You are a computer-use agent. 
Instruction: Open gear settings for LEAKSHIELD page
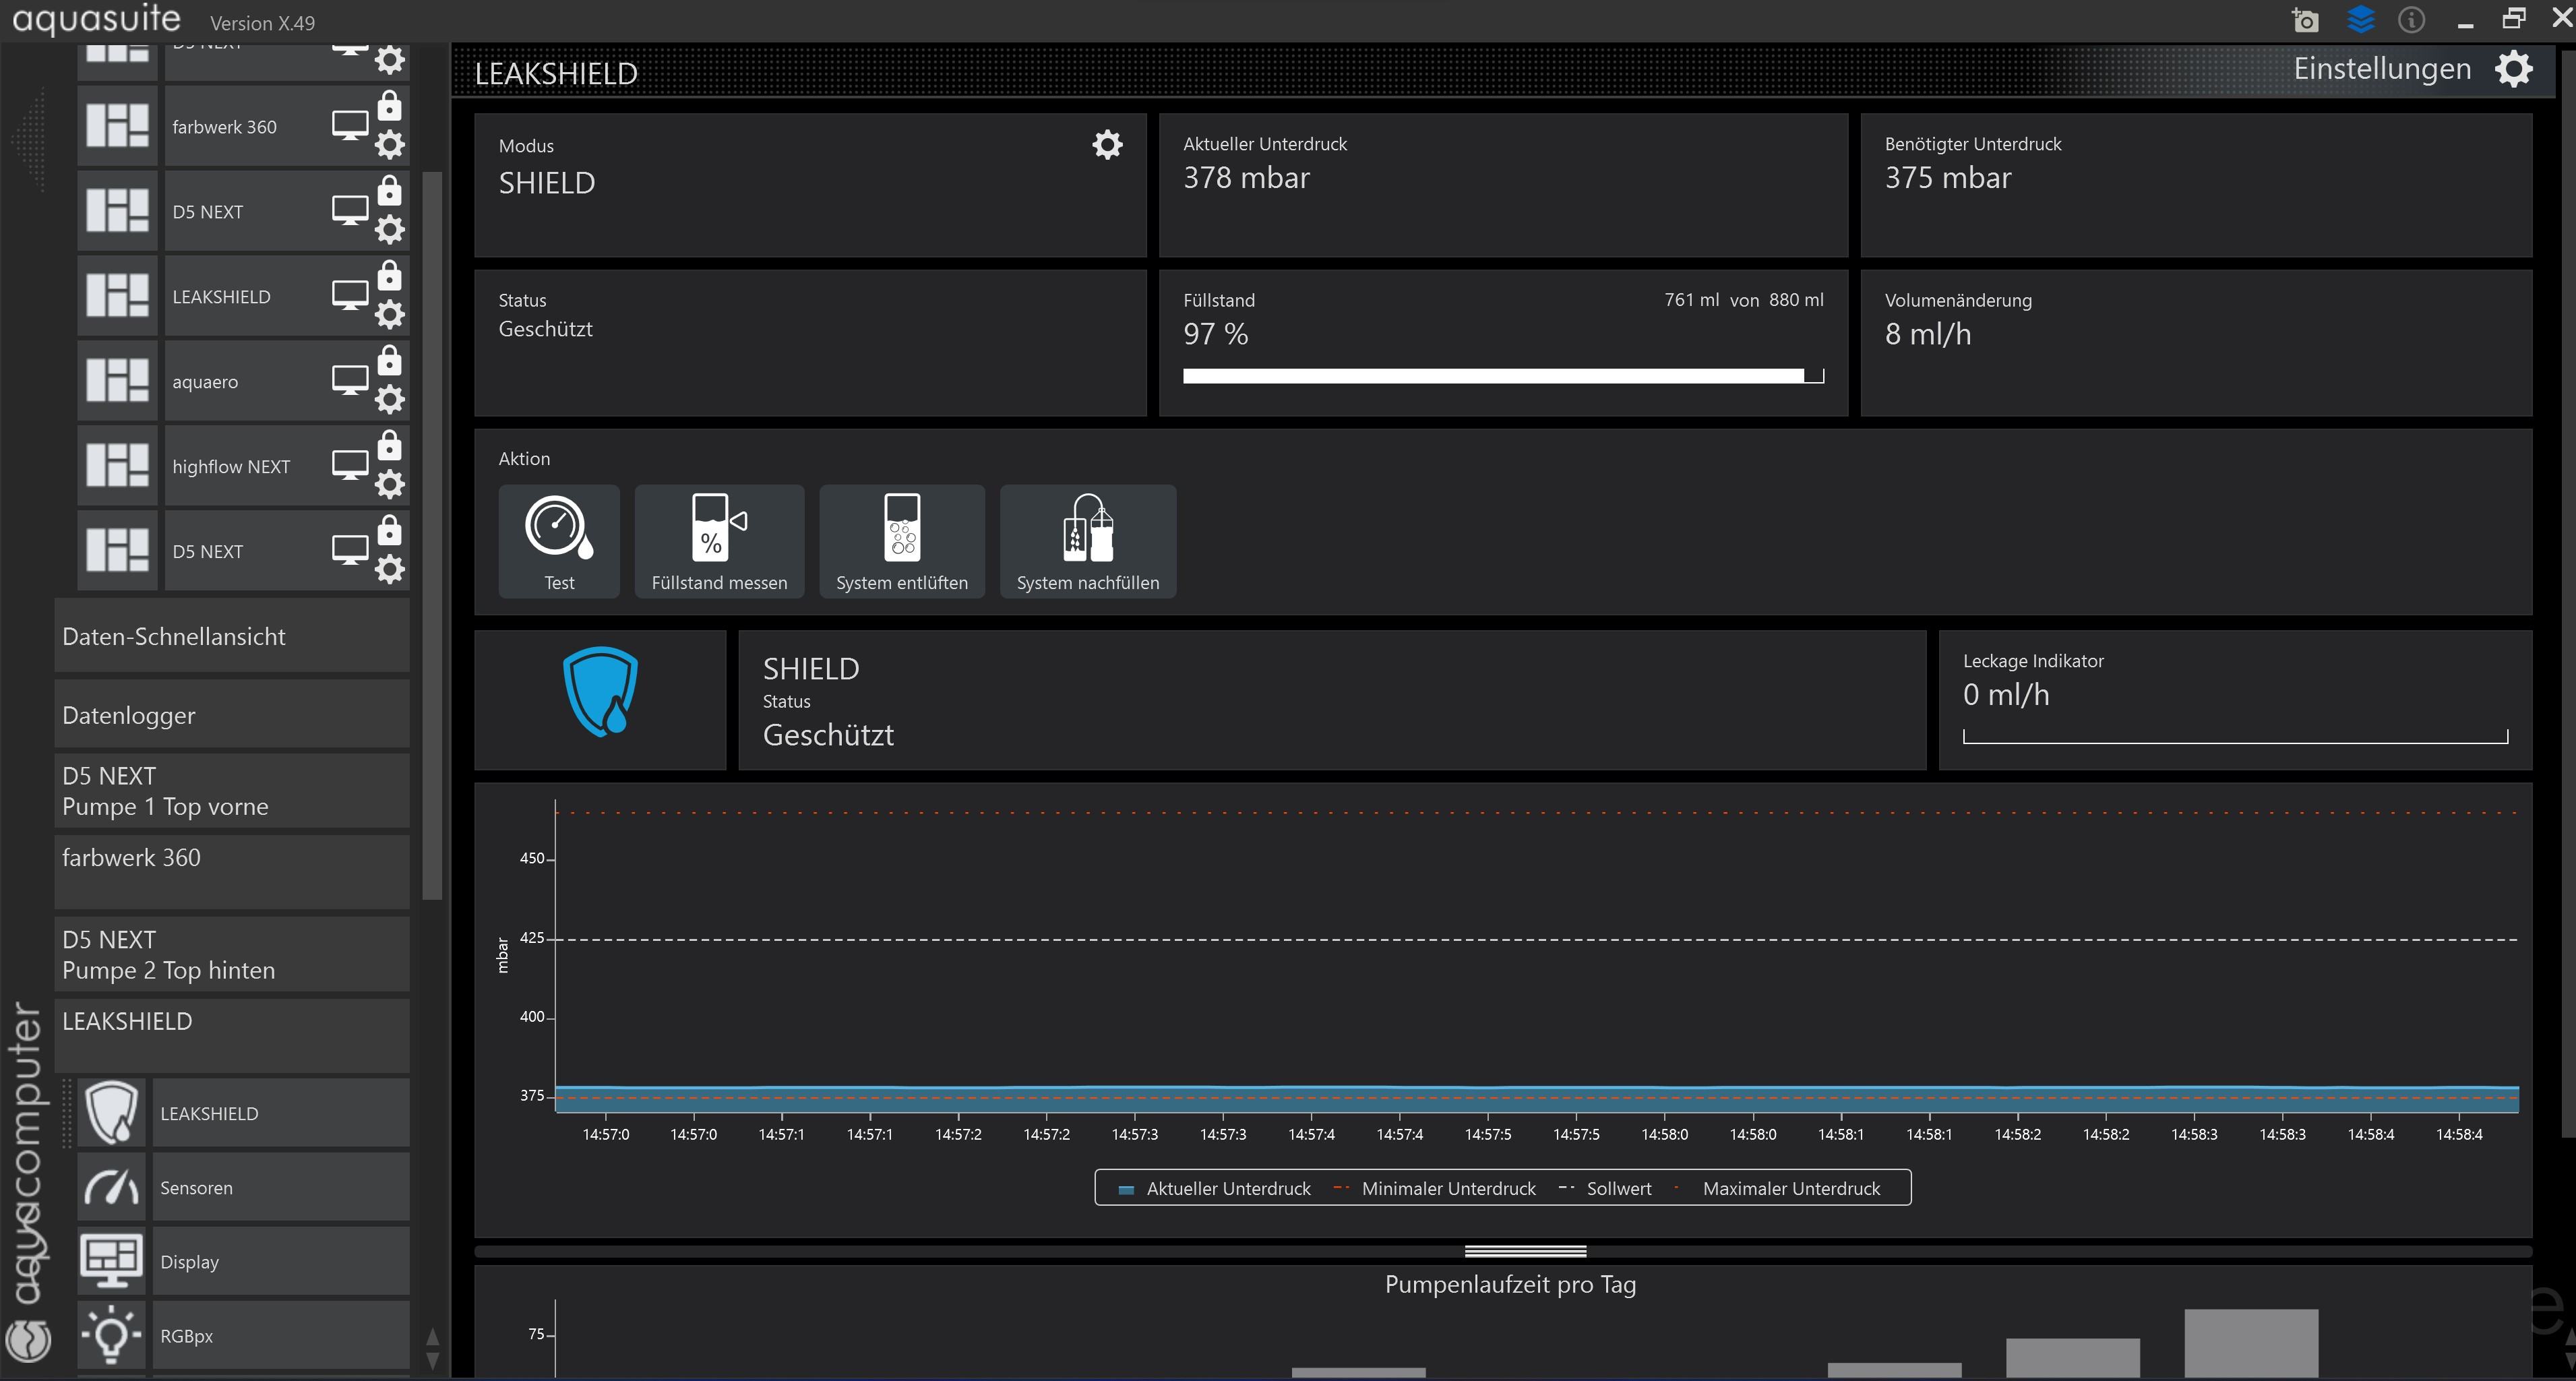pyautogui.click(x=389, y=315)
